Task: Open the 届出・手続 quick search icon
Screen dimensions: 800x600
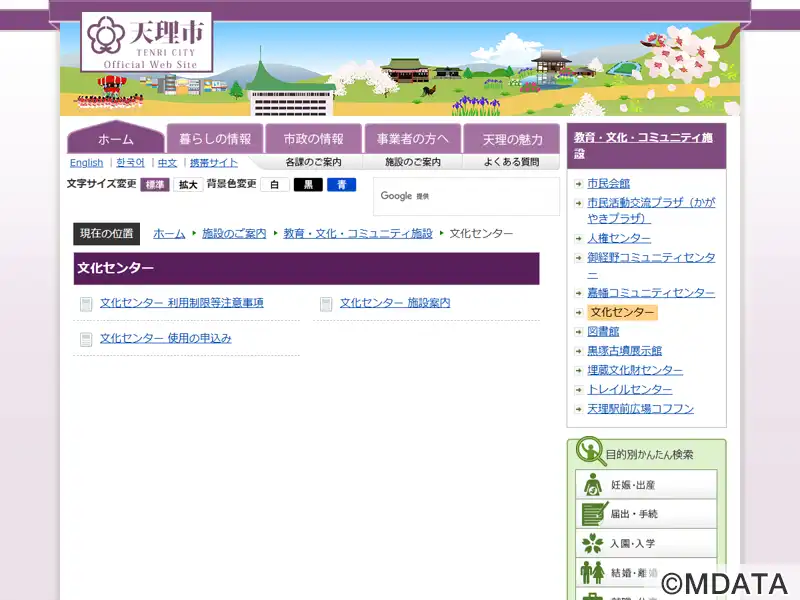Action: coord(593,514)
